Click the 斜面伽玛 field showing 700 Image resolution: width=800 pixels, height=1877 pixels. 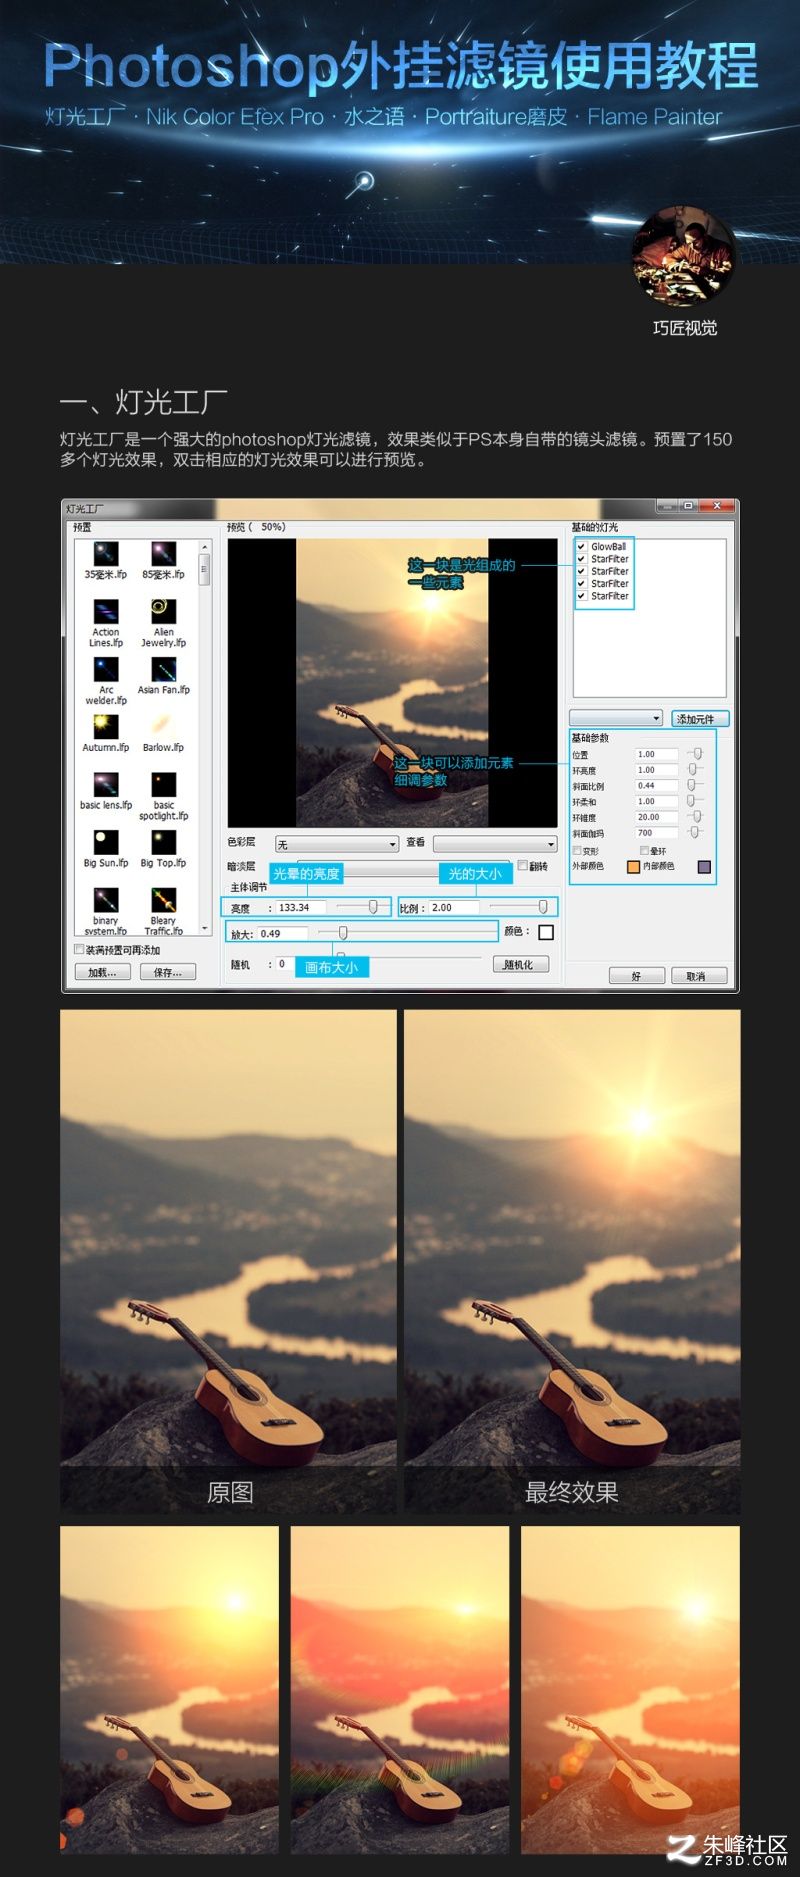[x=656, y=833]
